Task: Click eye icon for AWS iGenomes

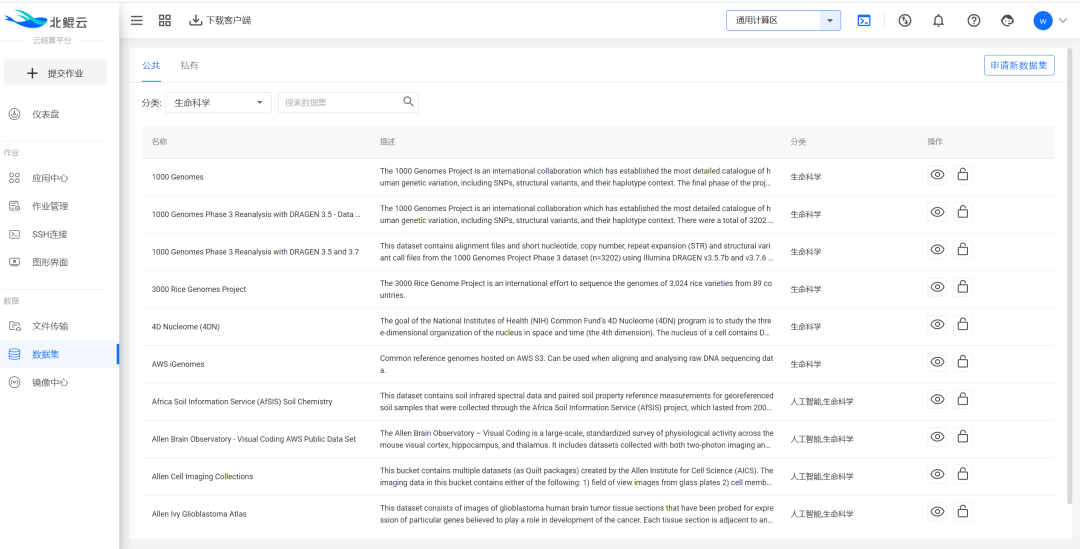Action: [937, 361]
